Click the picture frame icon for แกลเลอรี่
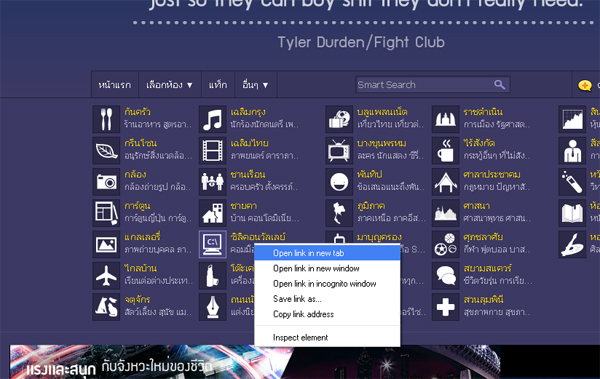Image resolution: width=600 pixels, height=379 pixels. point(106,244)
